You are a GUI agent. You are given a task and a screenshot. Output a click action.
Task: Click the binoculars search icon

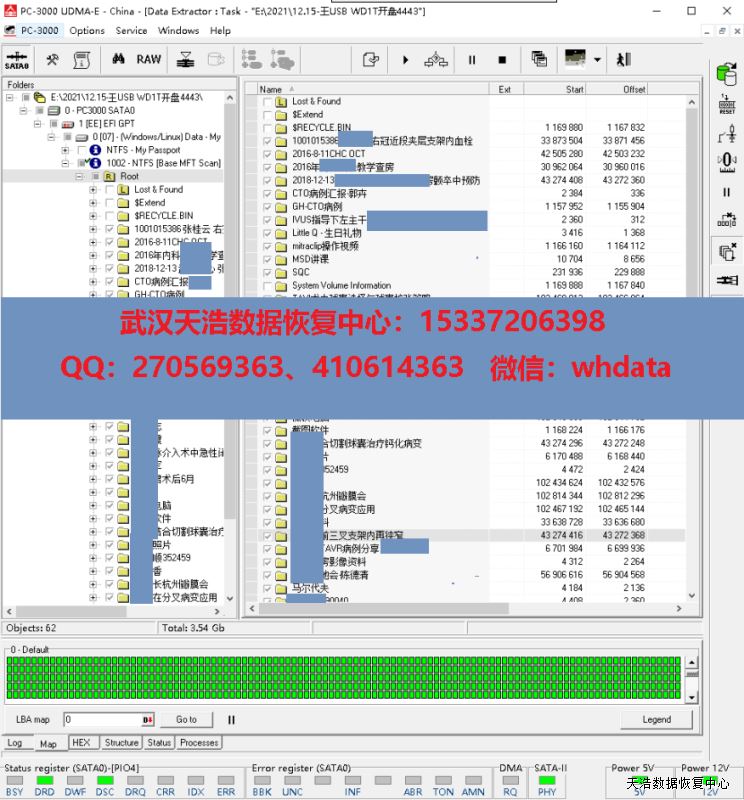118,60
